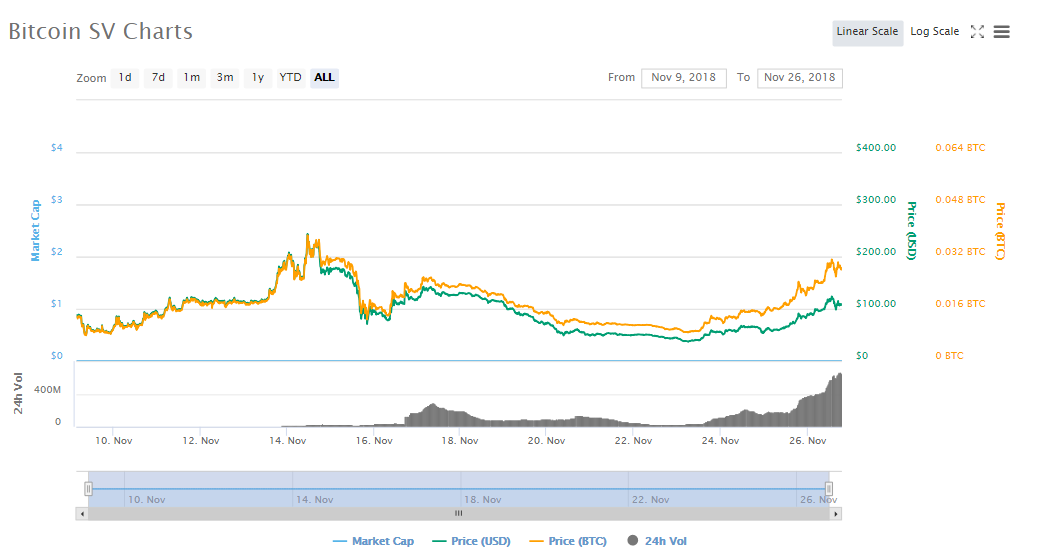Open the hamburger chart menu icon
The image size is (1037, 558).
click(x=1001, y=32)
